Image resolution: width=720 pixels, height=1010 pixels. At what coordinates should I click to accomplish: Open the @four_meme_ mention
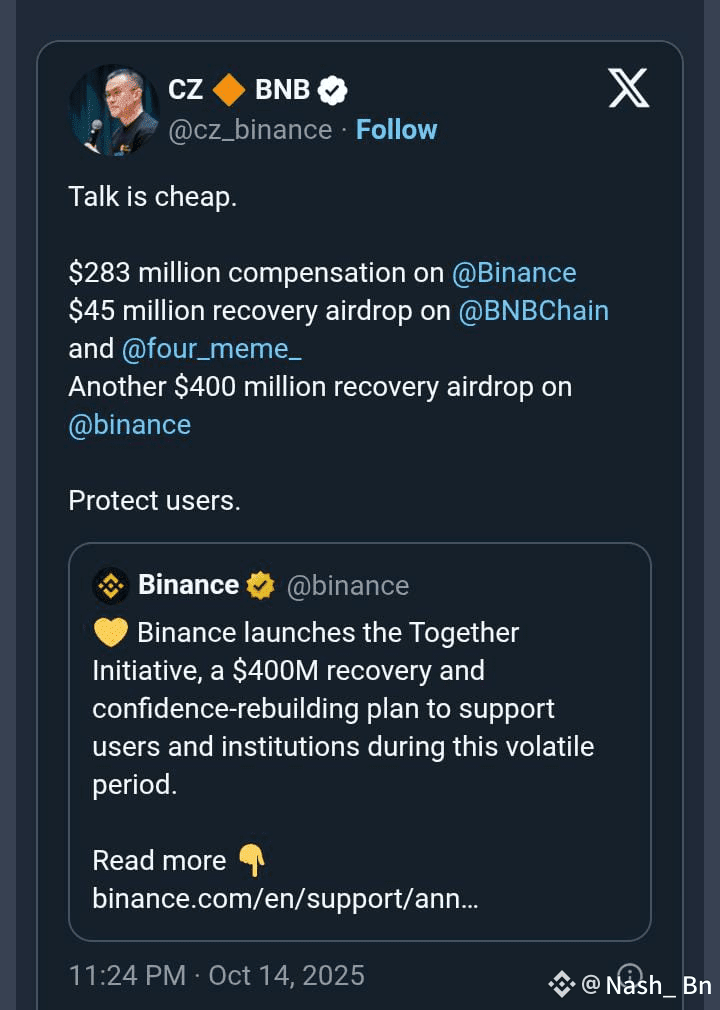pos(211,349)
